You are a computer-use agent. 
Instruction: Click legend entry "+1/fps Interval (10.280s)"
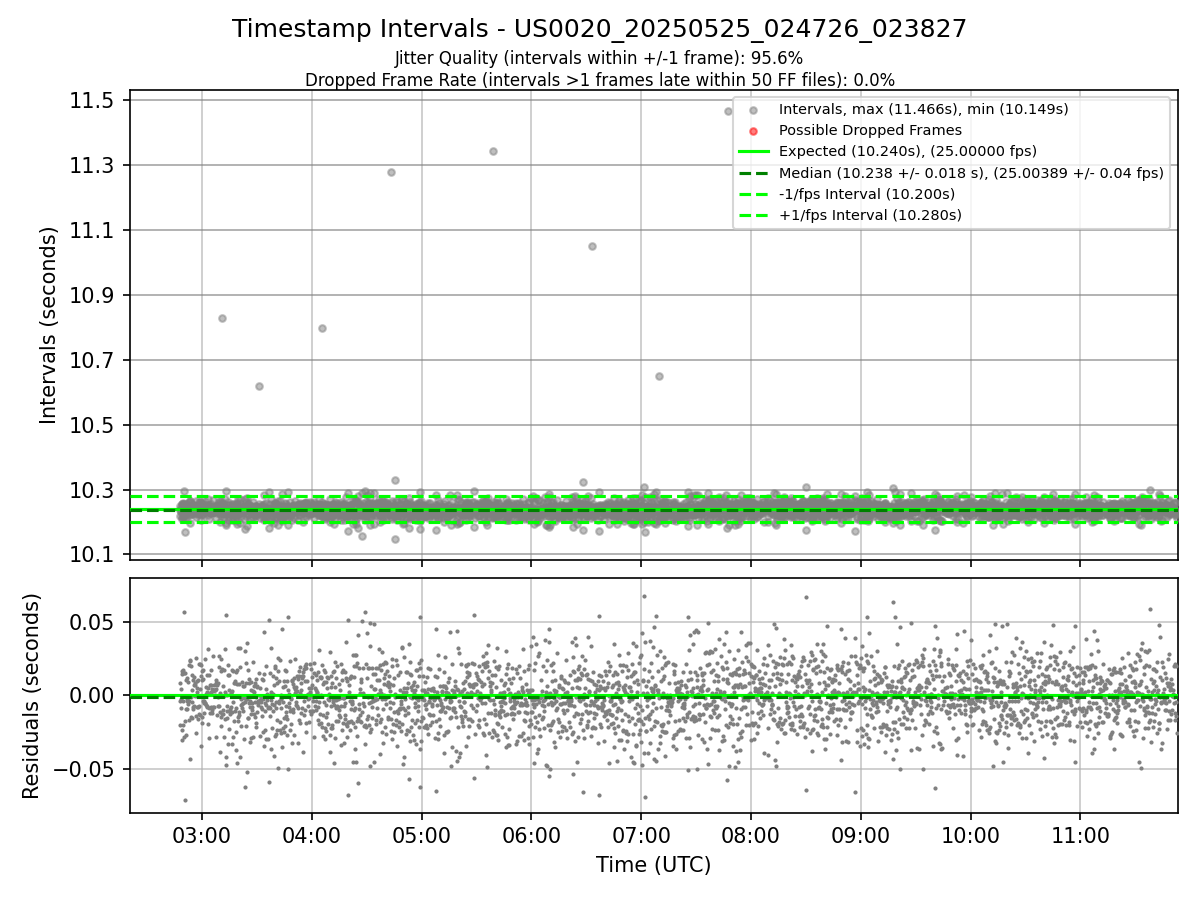pos(870,215)
